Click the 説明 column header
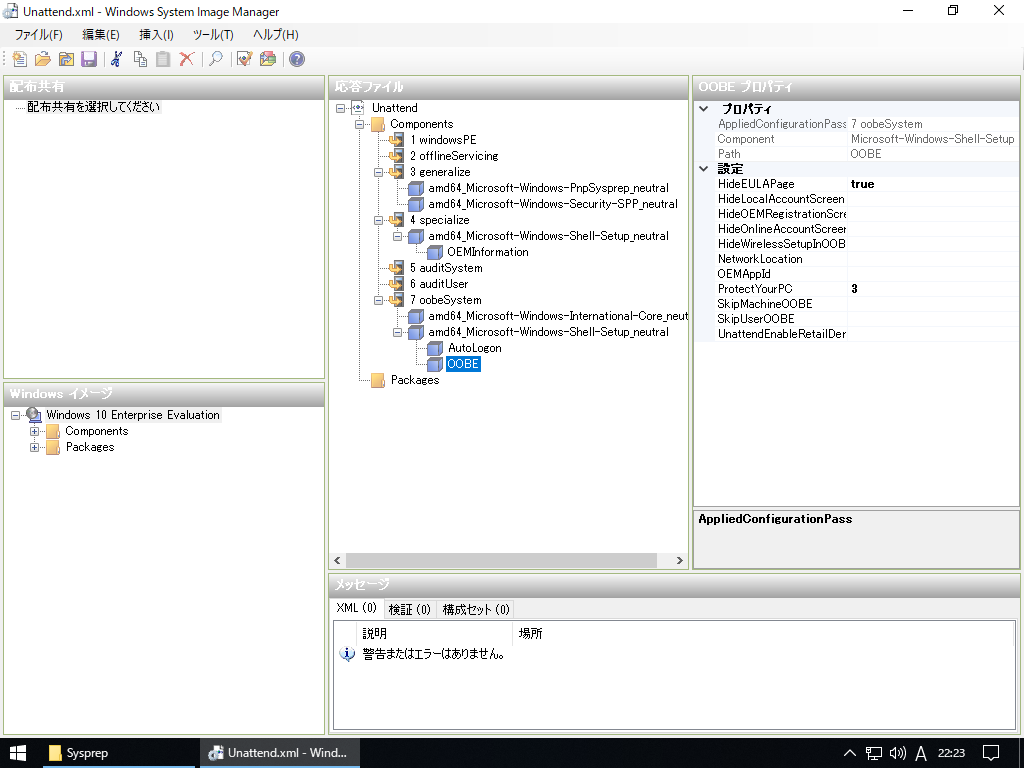 (436, 633)
